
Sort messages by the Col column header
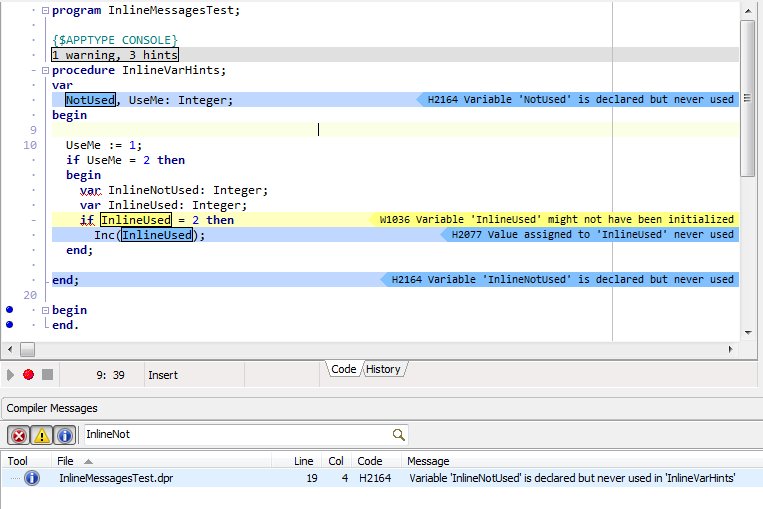pyautogui.click(x=336, y=461)
